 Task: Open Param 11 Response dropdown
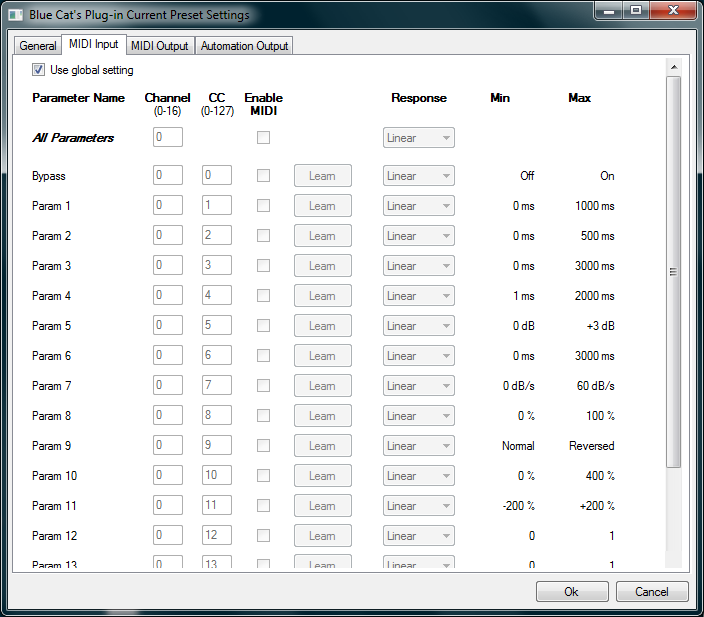point(418,506)
